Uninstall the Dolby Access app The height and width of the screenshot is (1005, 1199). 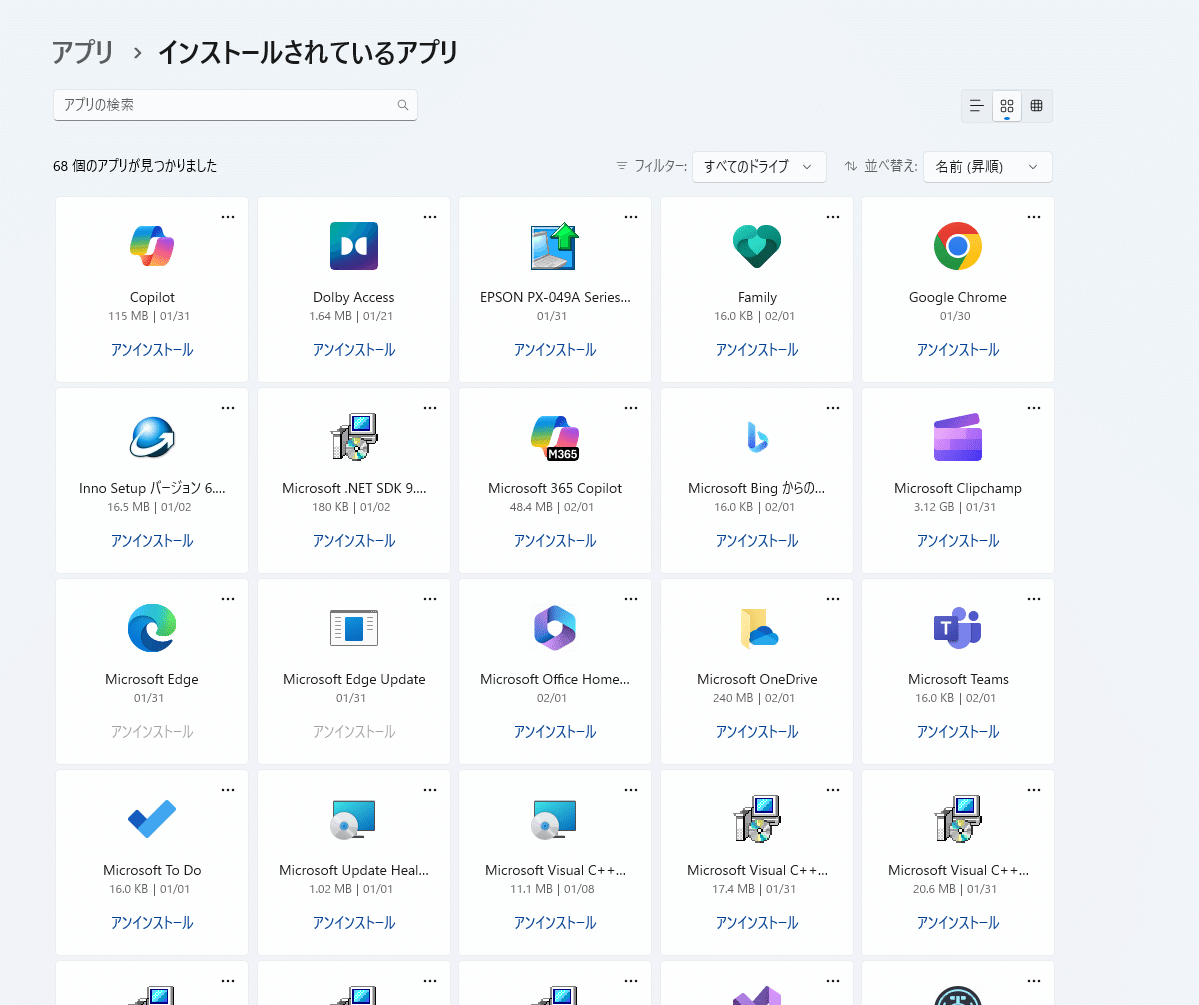(353, 349)
